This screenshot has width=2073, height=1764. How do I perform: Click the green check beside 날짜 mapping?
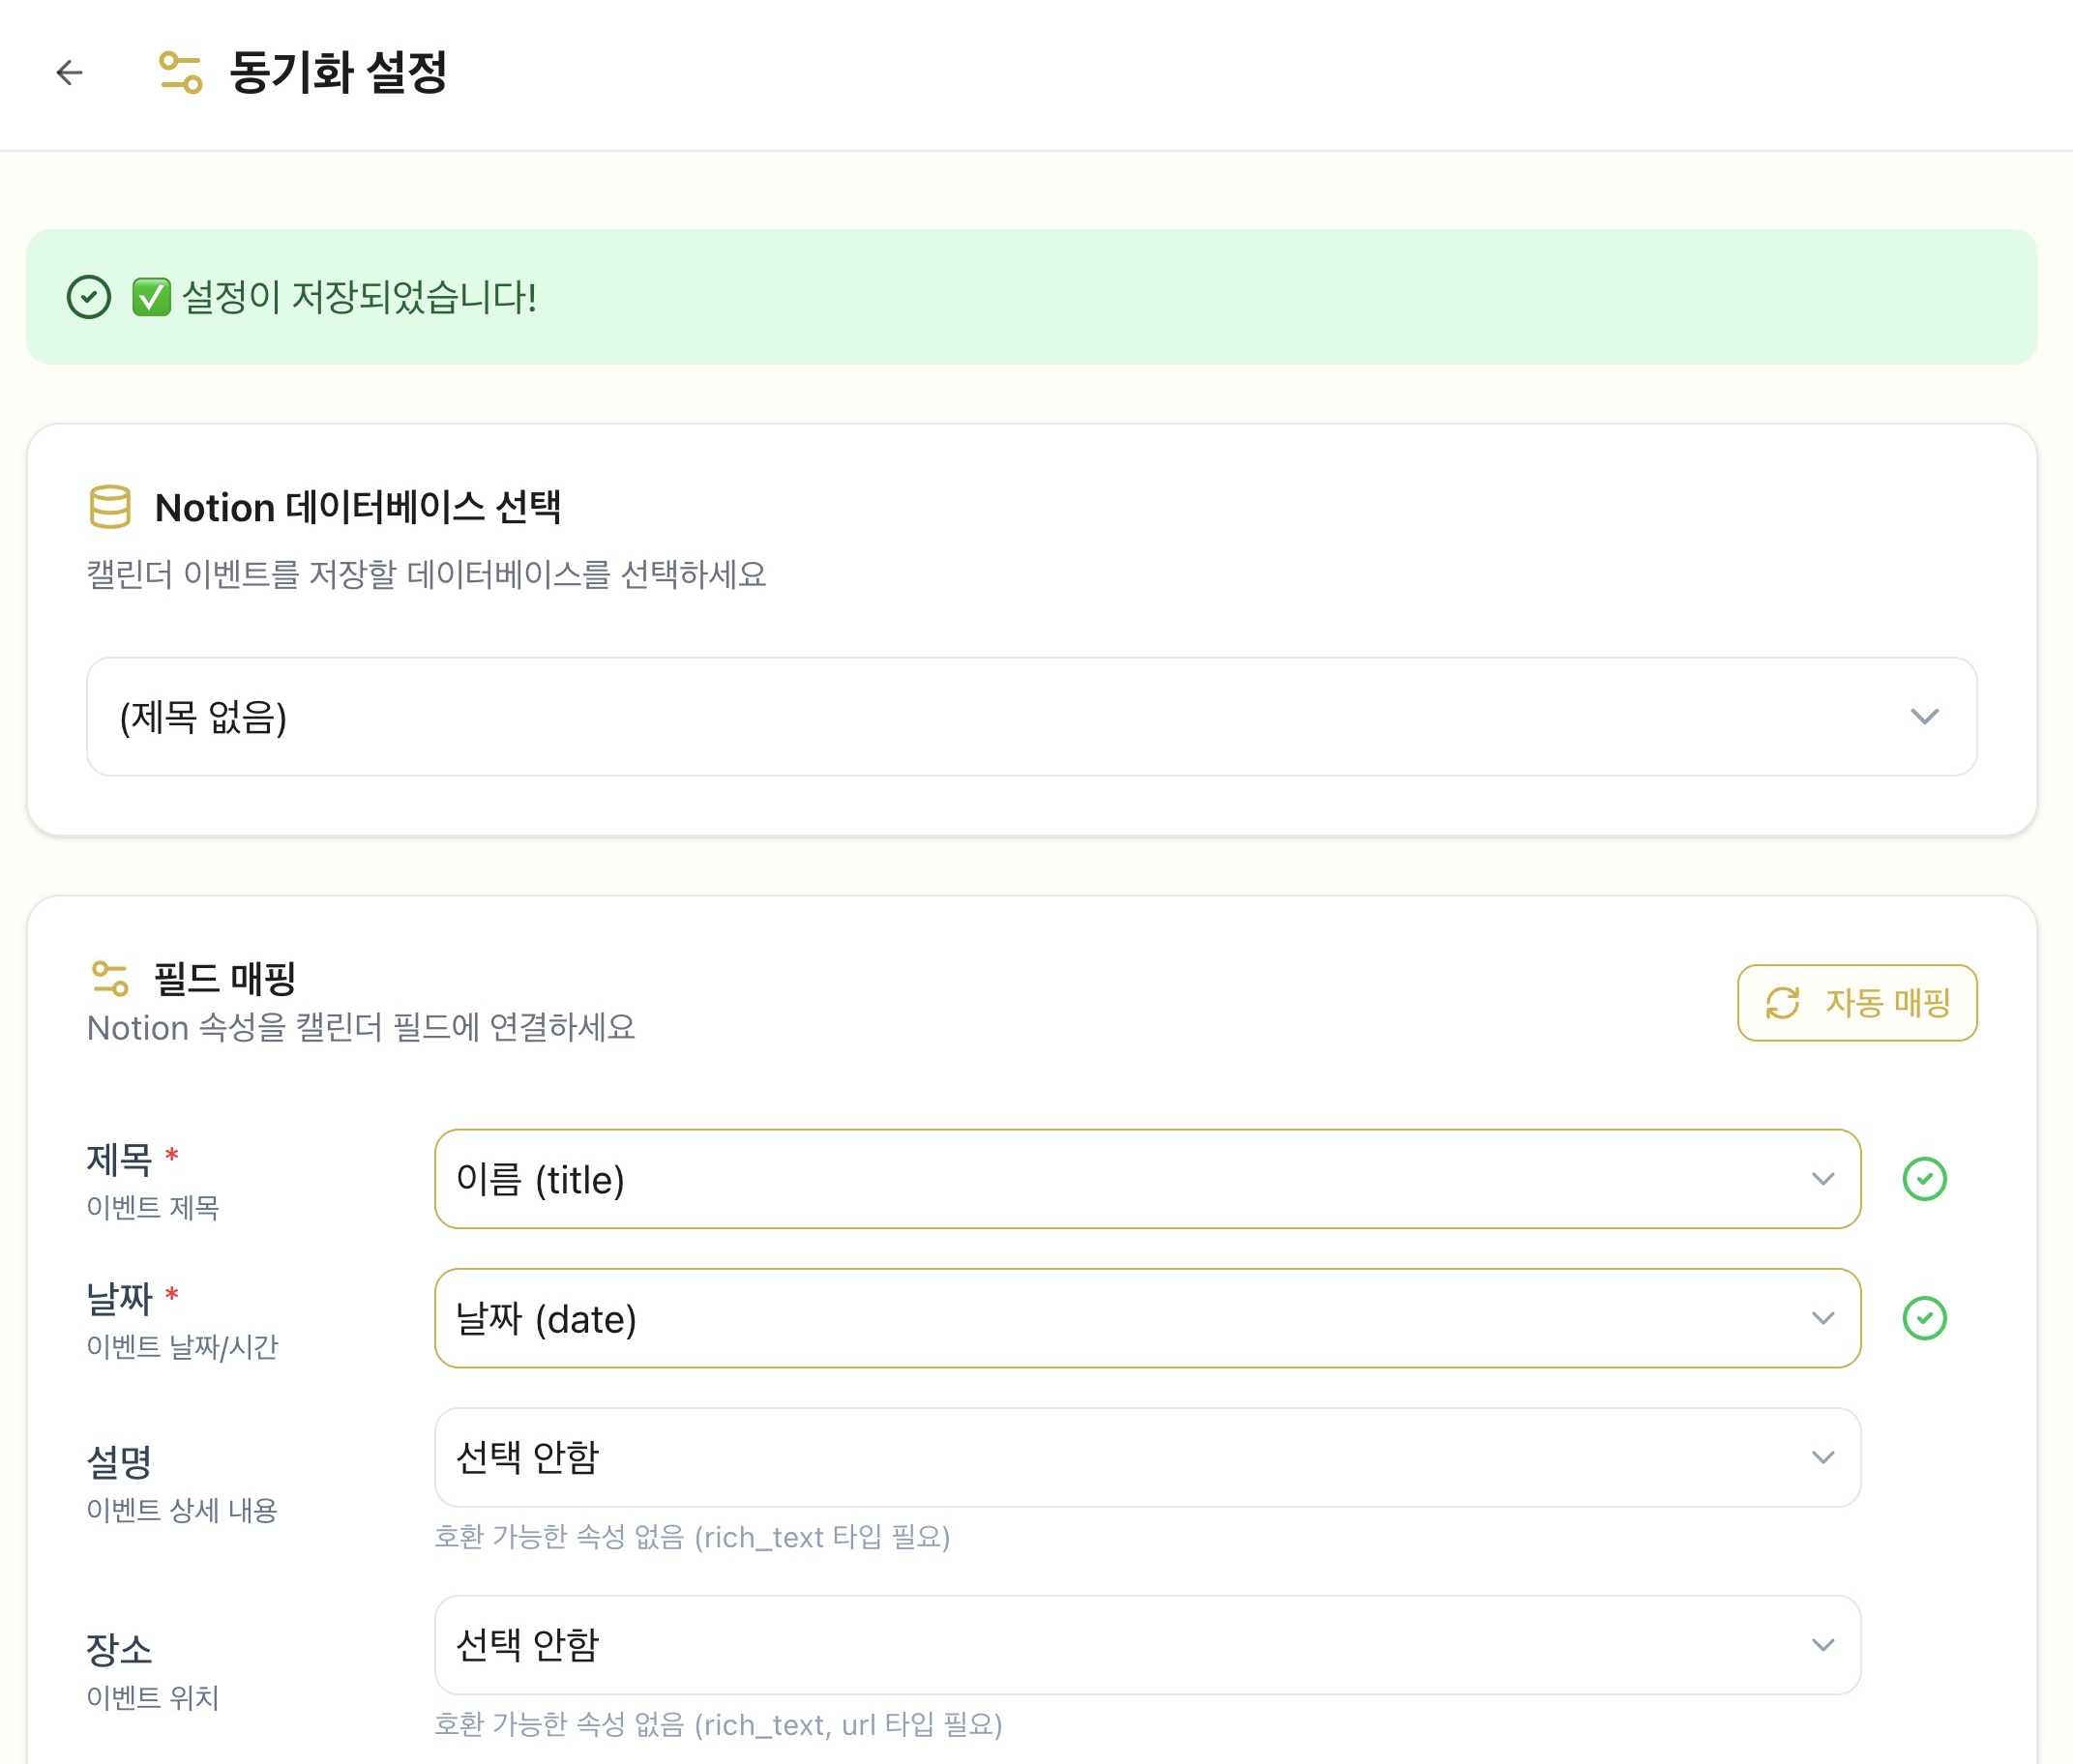coord(1924,1318)
